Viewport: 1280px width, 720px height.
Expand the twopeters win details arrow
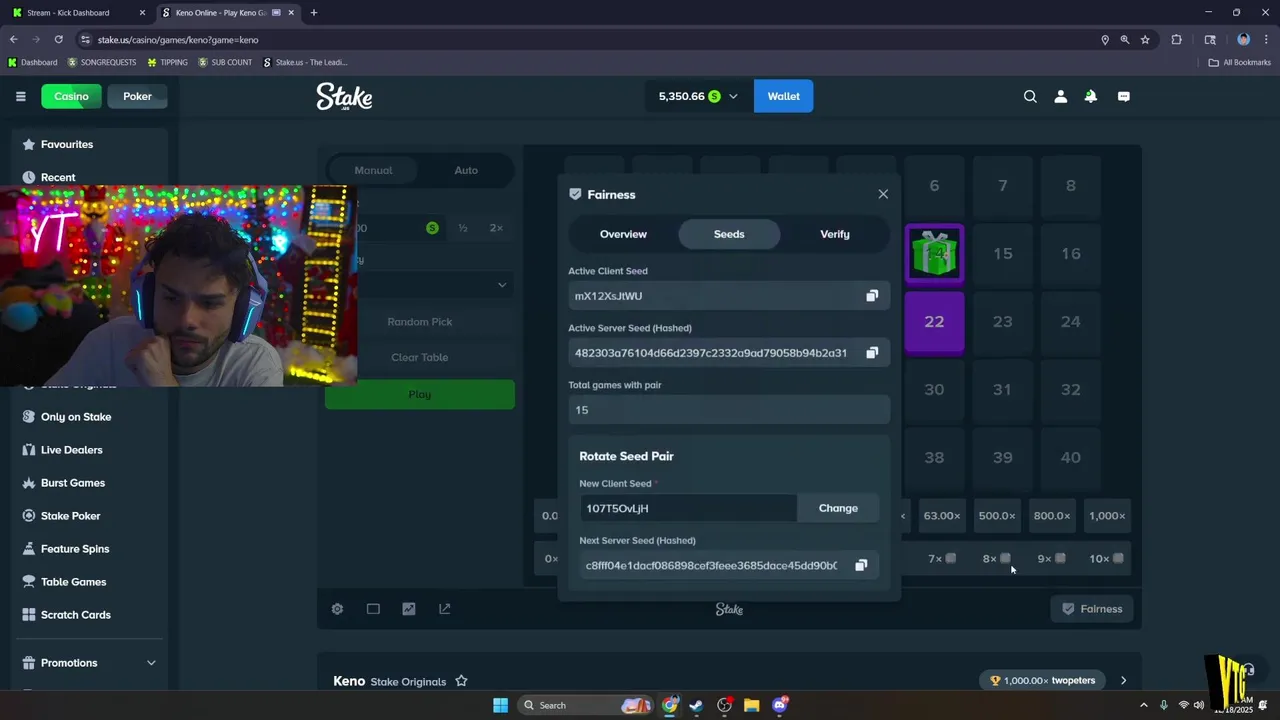pyautogui.click(x=1123, y=681)
